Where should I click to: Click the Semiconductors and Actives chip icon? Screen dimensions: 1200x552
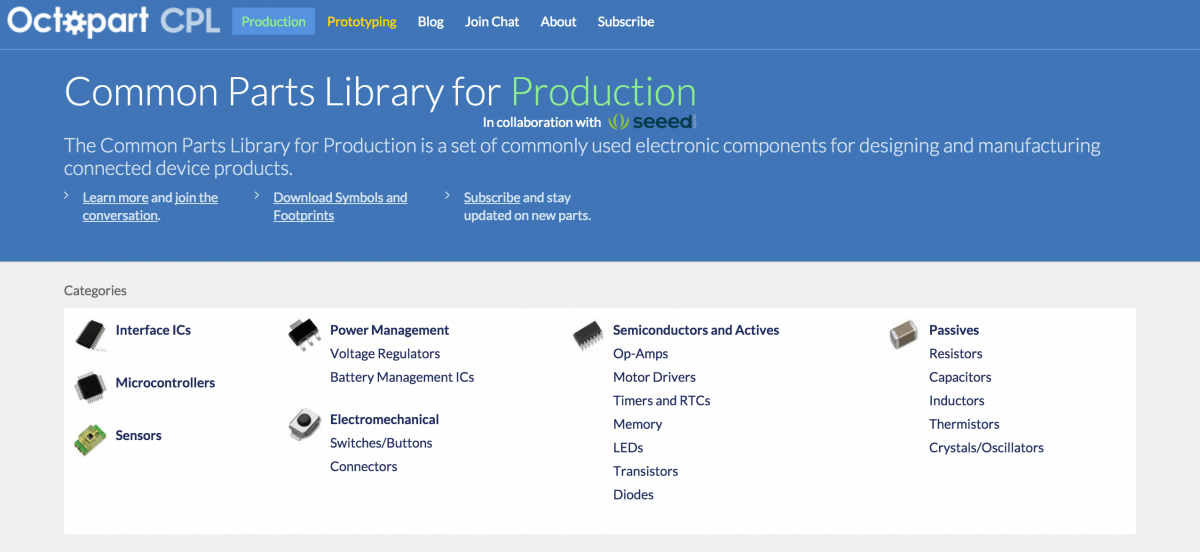tap(588, 335)
